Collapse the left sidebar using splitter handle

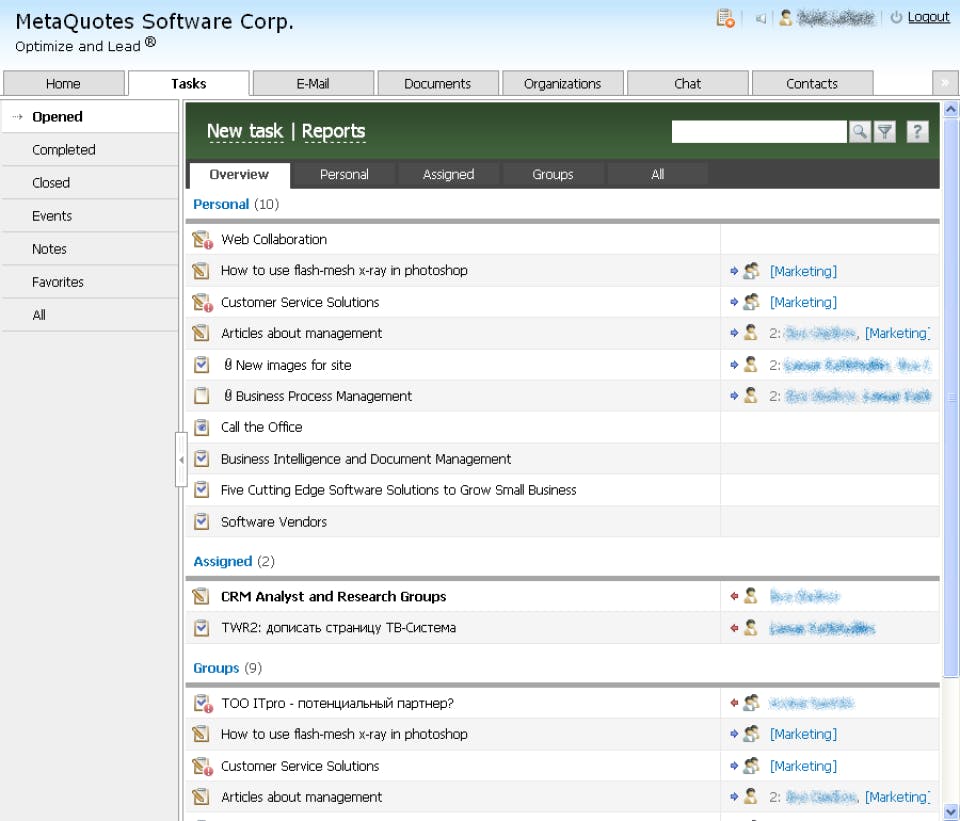[181, 460]
